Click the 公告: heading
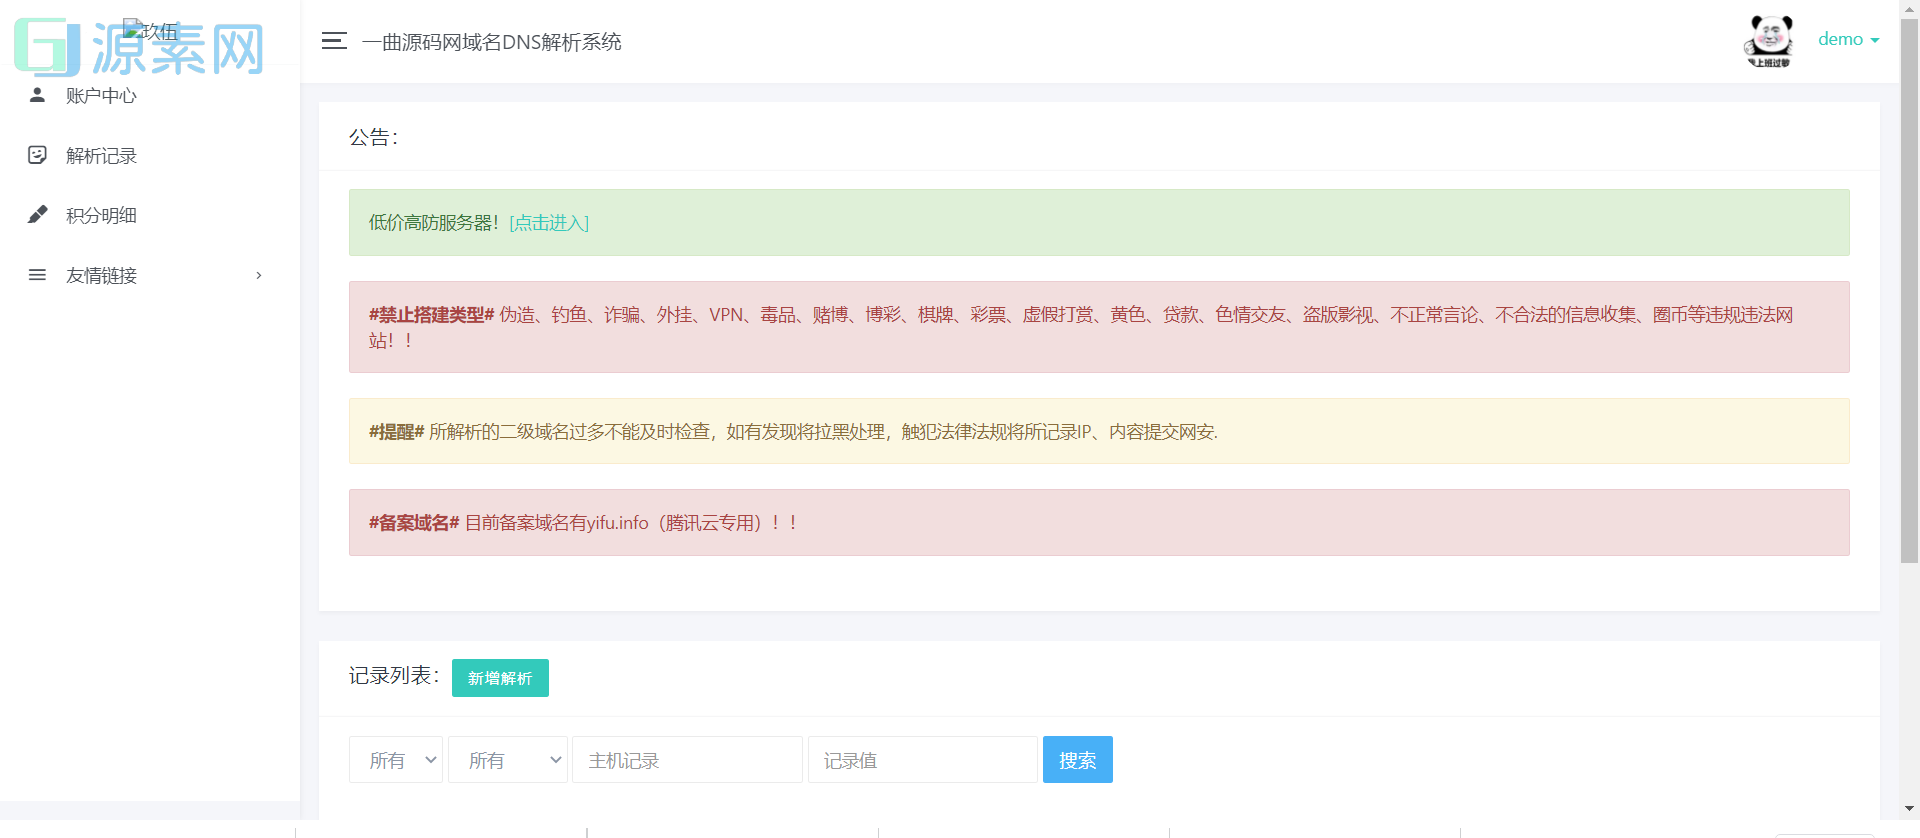Screen dimensions: 1920x838 (373, 137)
